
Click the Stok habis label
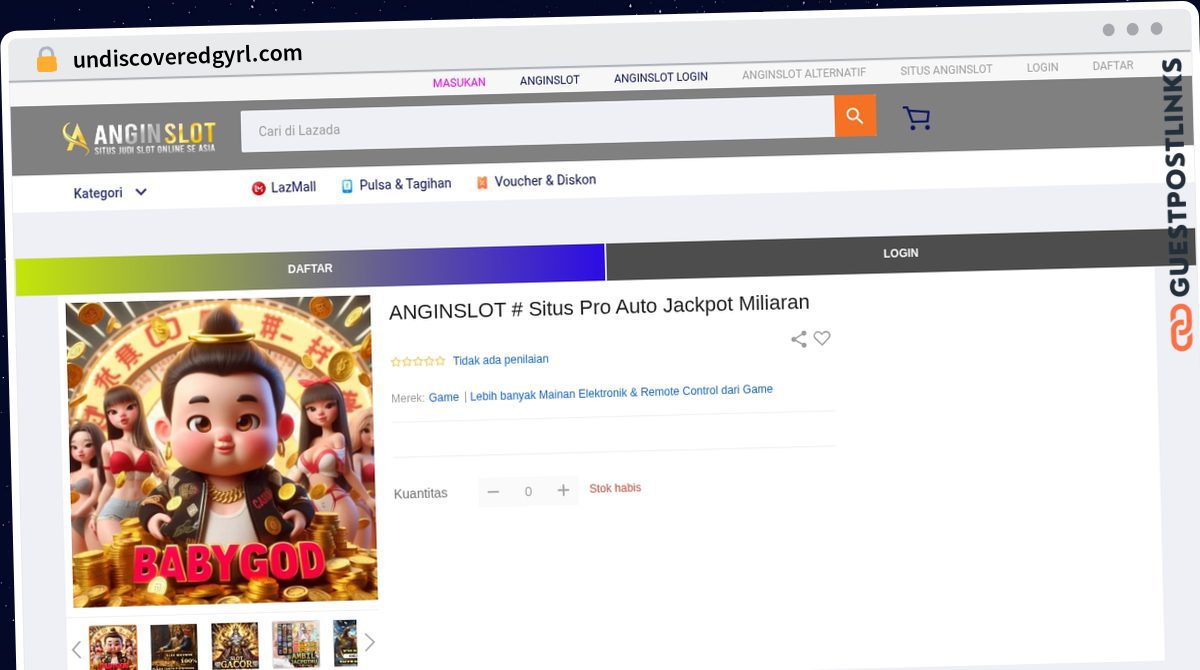tap(615, 488)
